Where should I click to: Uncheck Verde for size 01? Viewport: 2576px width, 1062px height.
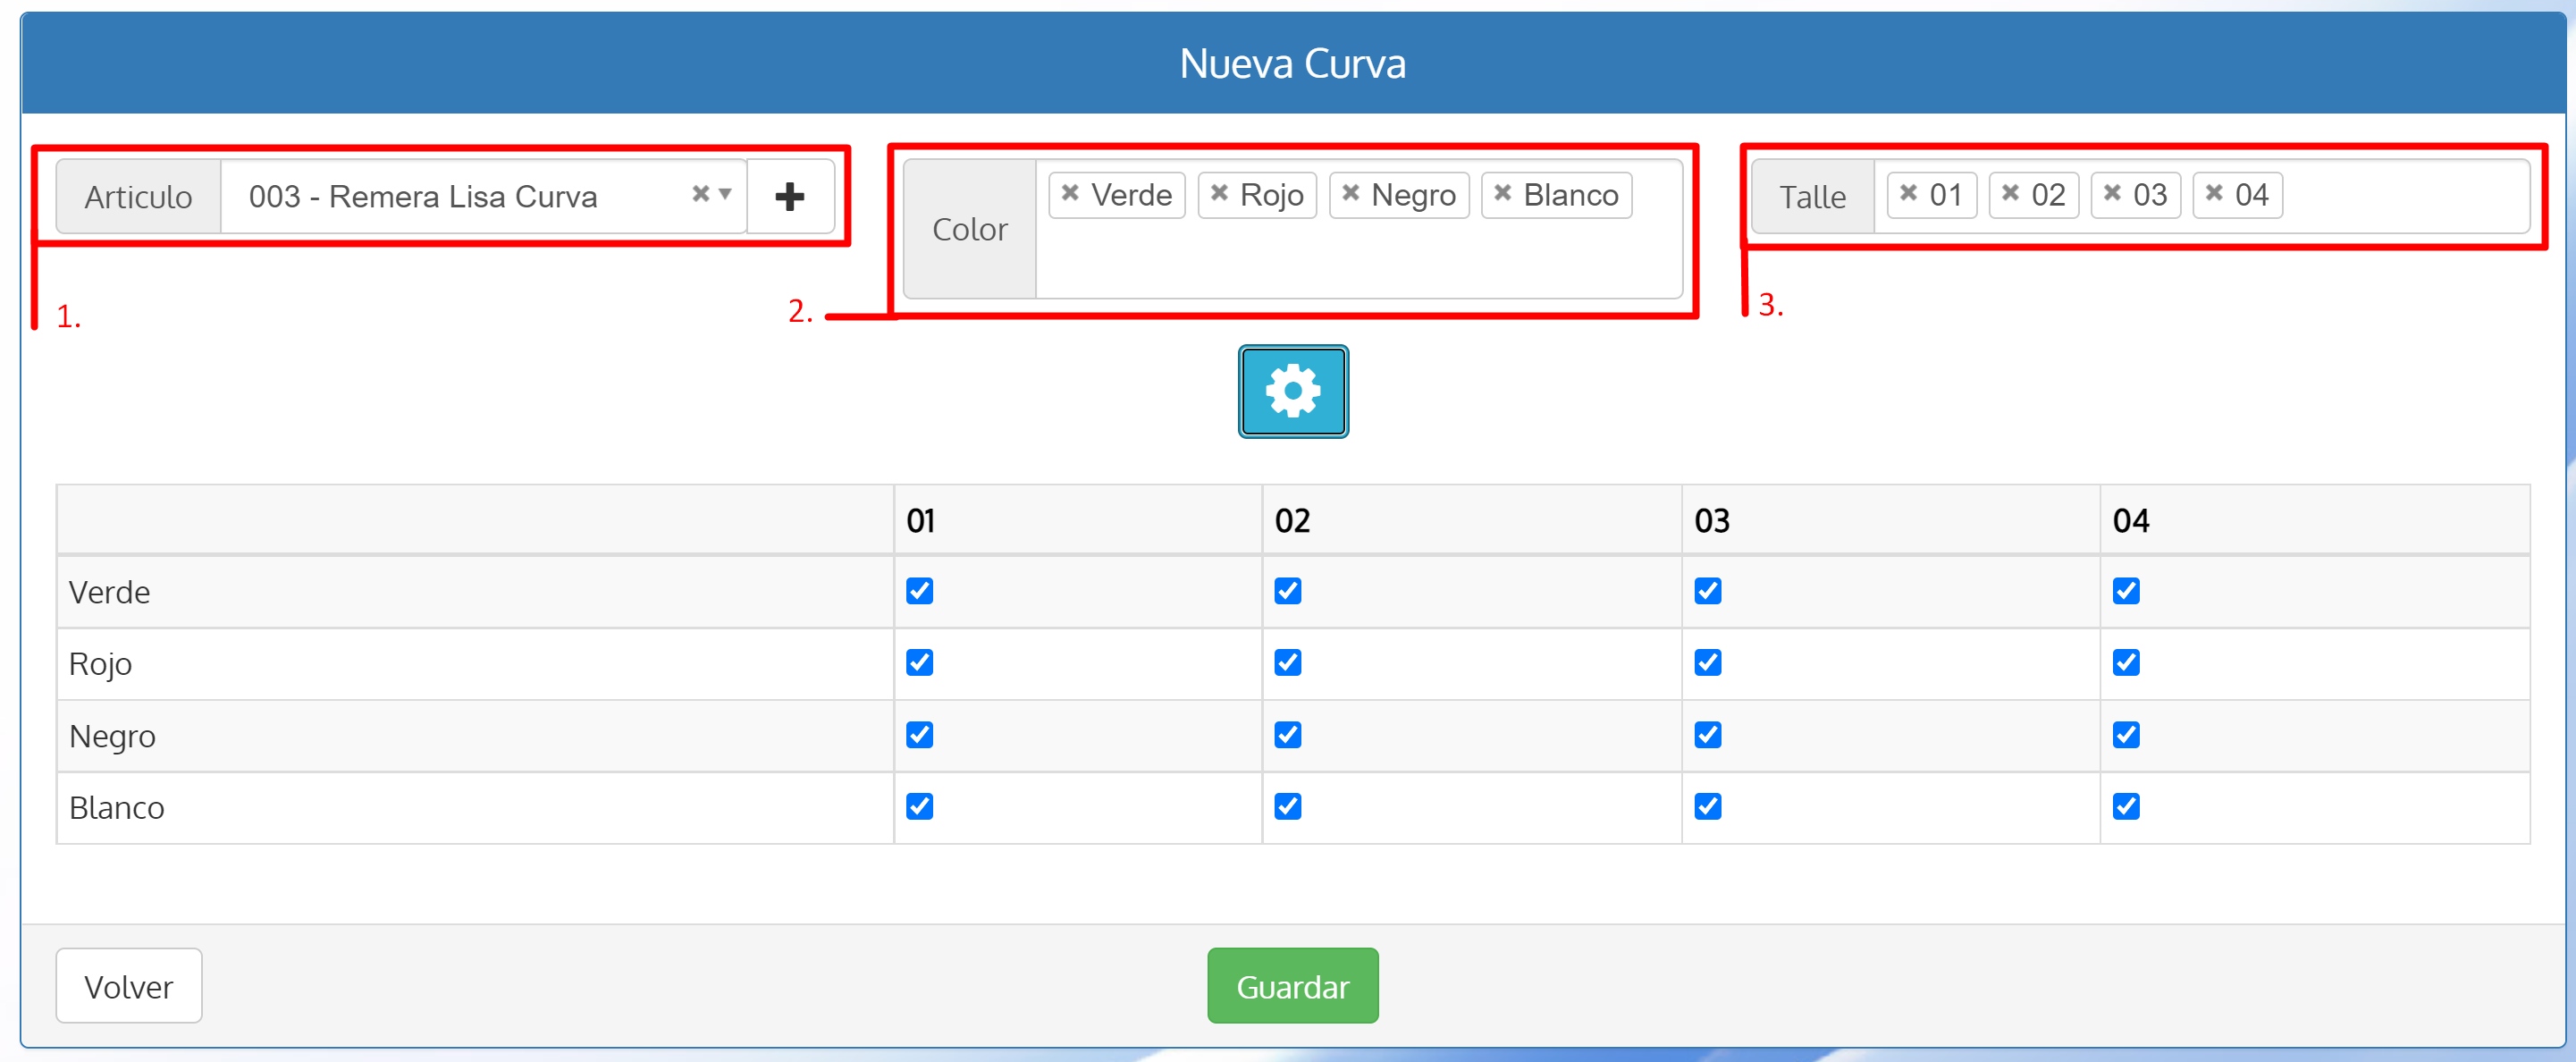[x=919, y=591]
